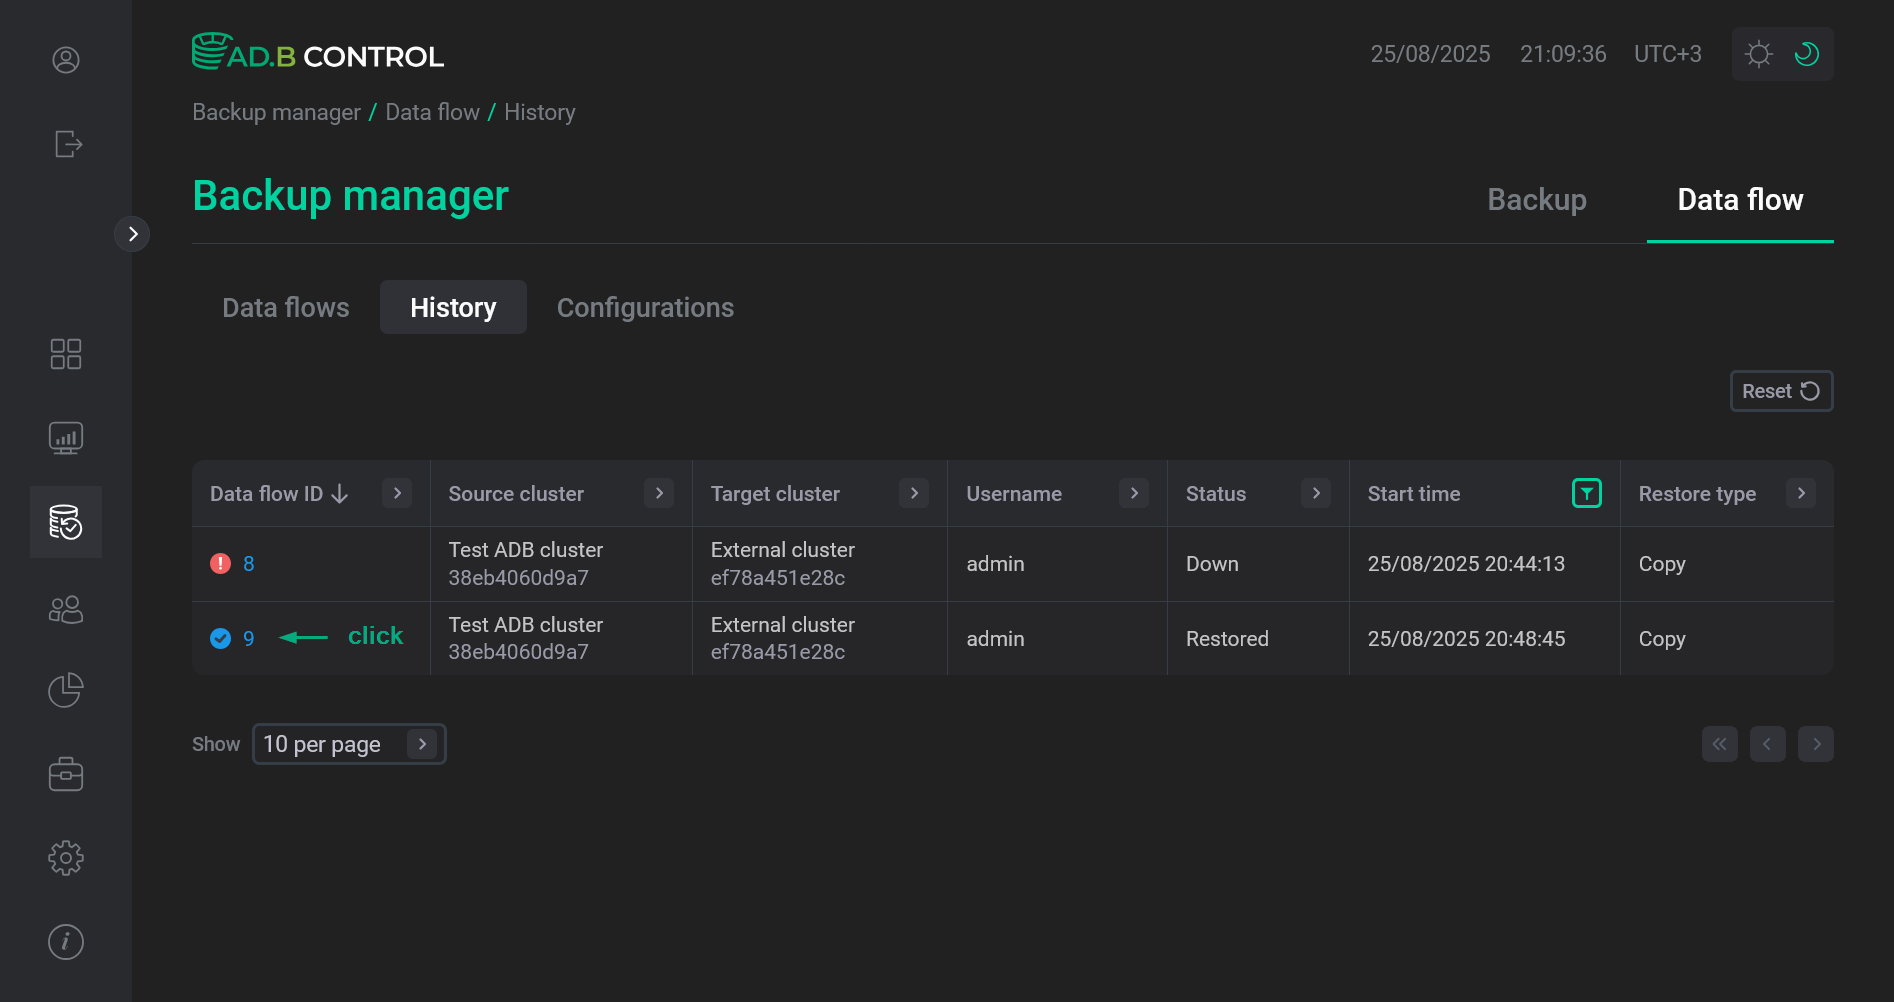Click the 'Backup manager' breadcrumb link
1894x1002 pixels.
(276, 112)
